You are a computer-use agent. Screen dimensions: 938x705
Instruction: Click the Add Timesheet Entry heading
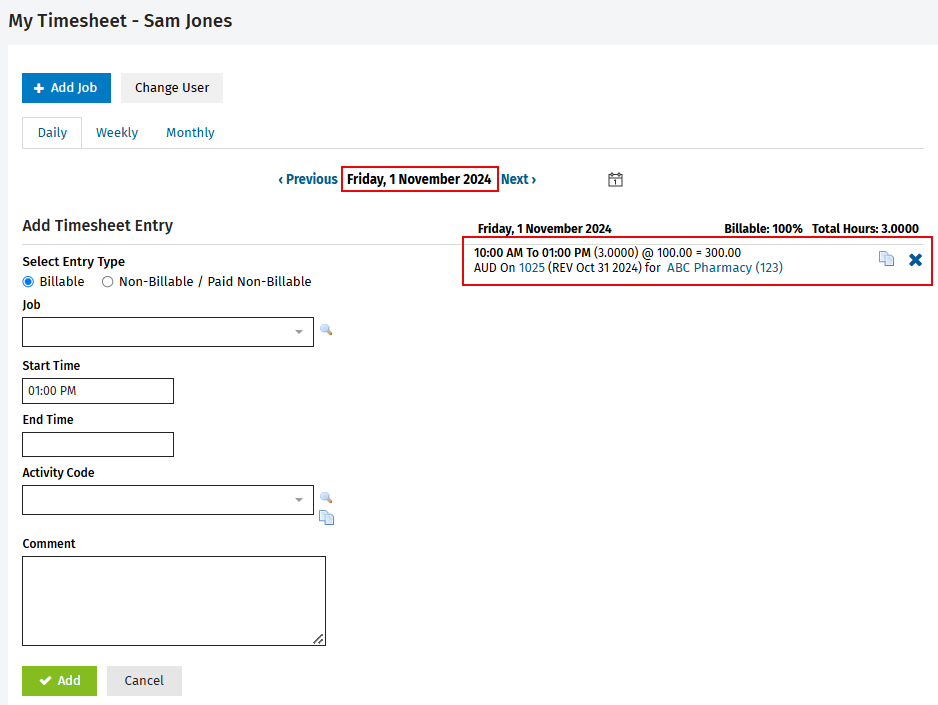tap(98, 225)
